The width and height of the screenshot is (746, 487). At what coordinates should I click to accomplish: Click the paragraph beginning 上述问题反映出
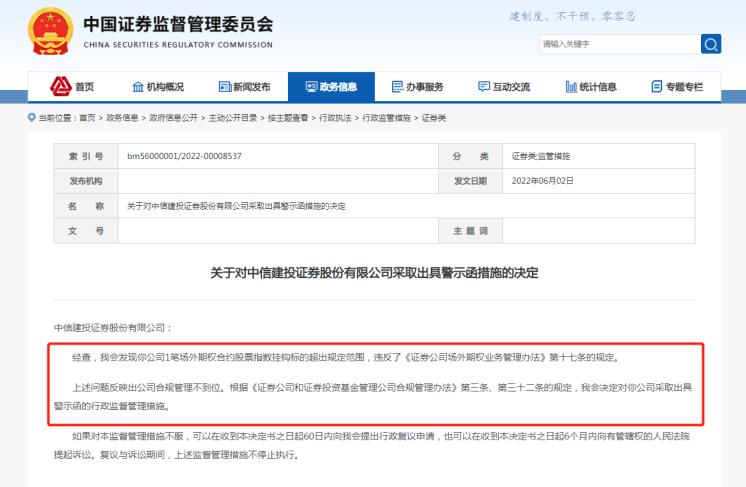point(373,397)
